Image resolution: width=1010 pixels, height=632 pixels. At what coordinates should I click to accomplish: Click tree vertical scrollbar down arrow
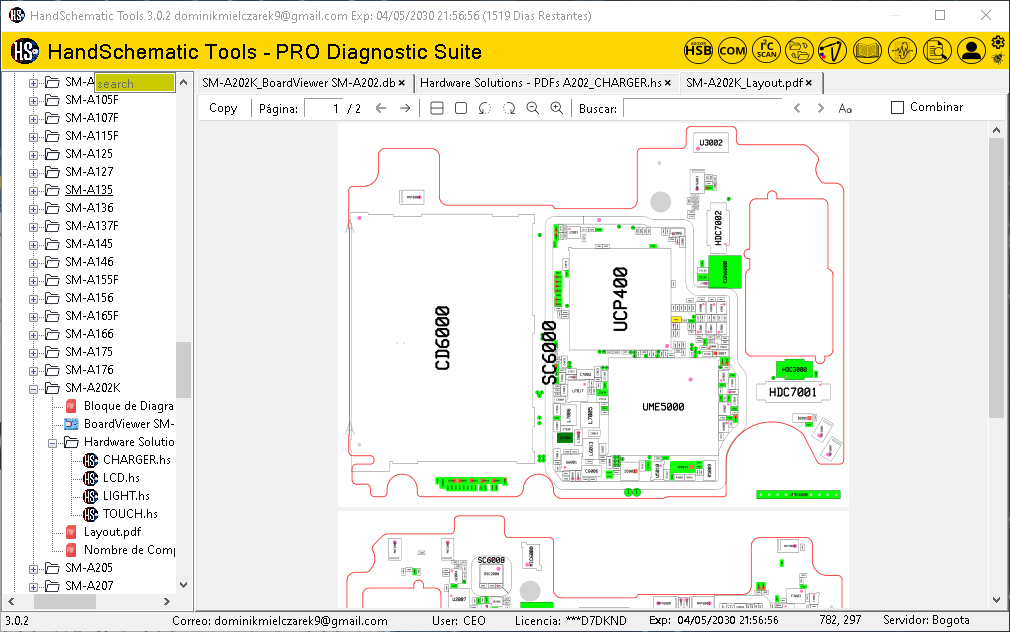coord(184,585)
